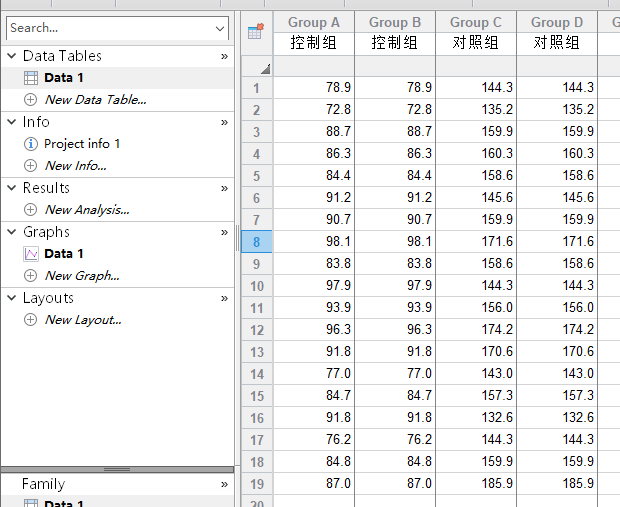Open the Family double-chevron menu
This screenshot has width=620, height=507.
(224, 484)
